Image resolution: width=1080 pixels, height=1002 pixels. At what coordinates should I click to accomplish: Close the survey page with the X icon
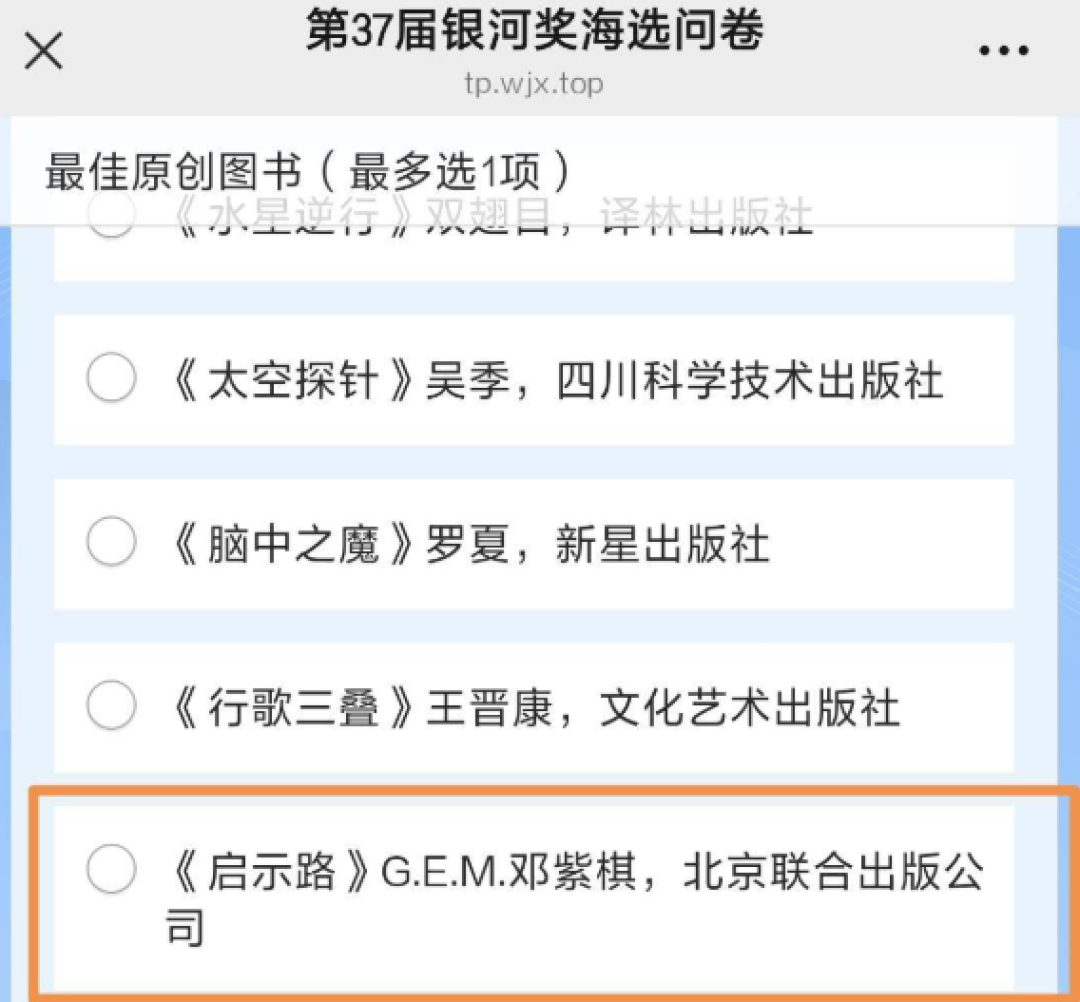(x=43, y=50)
